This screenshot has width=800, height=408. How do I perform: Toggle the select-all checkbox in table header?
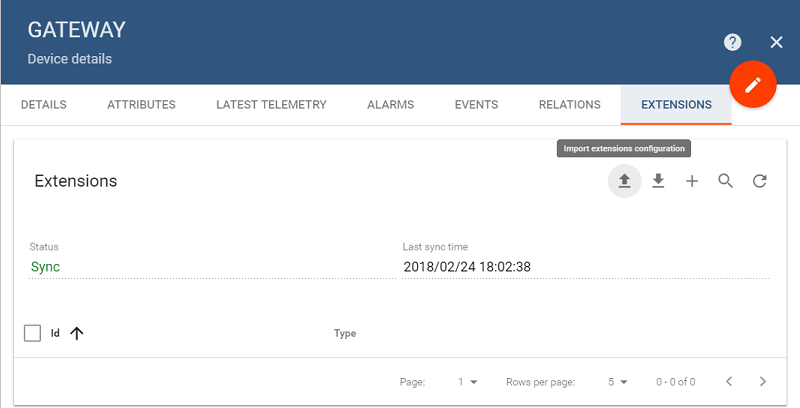click(32, 333)
